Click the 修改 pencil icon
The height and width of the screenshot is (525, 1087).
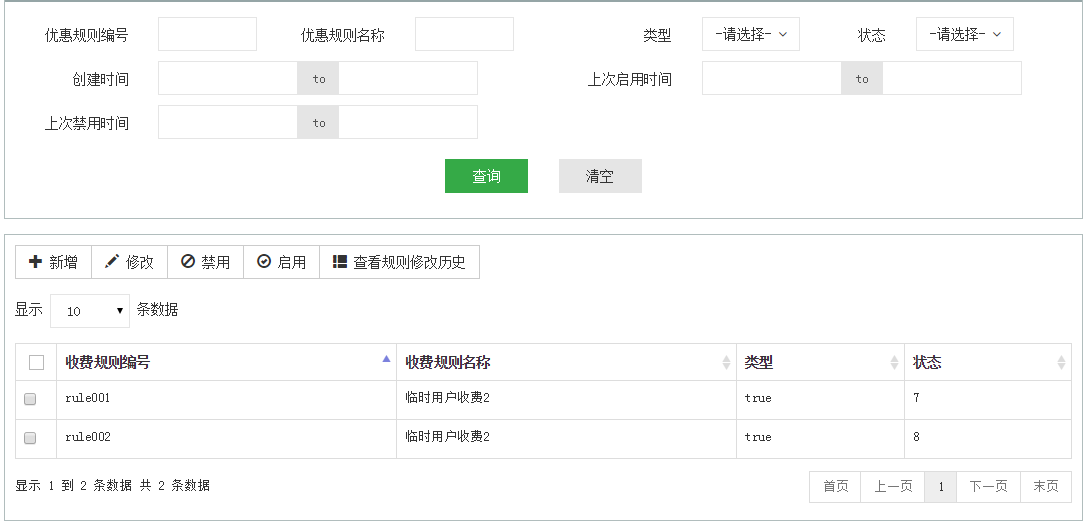click(112, 261)
